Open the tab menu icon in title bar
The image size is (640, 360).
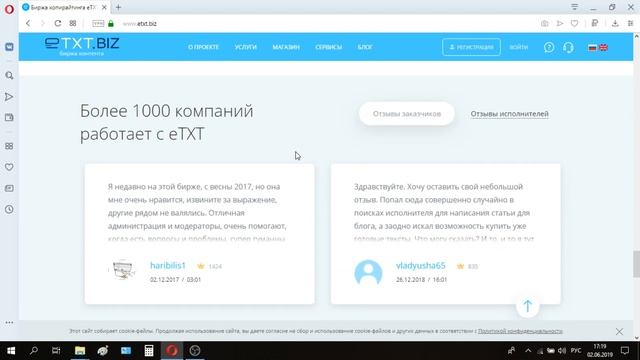click(x=574, y=7)
